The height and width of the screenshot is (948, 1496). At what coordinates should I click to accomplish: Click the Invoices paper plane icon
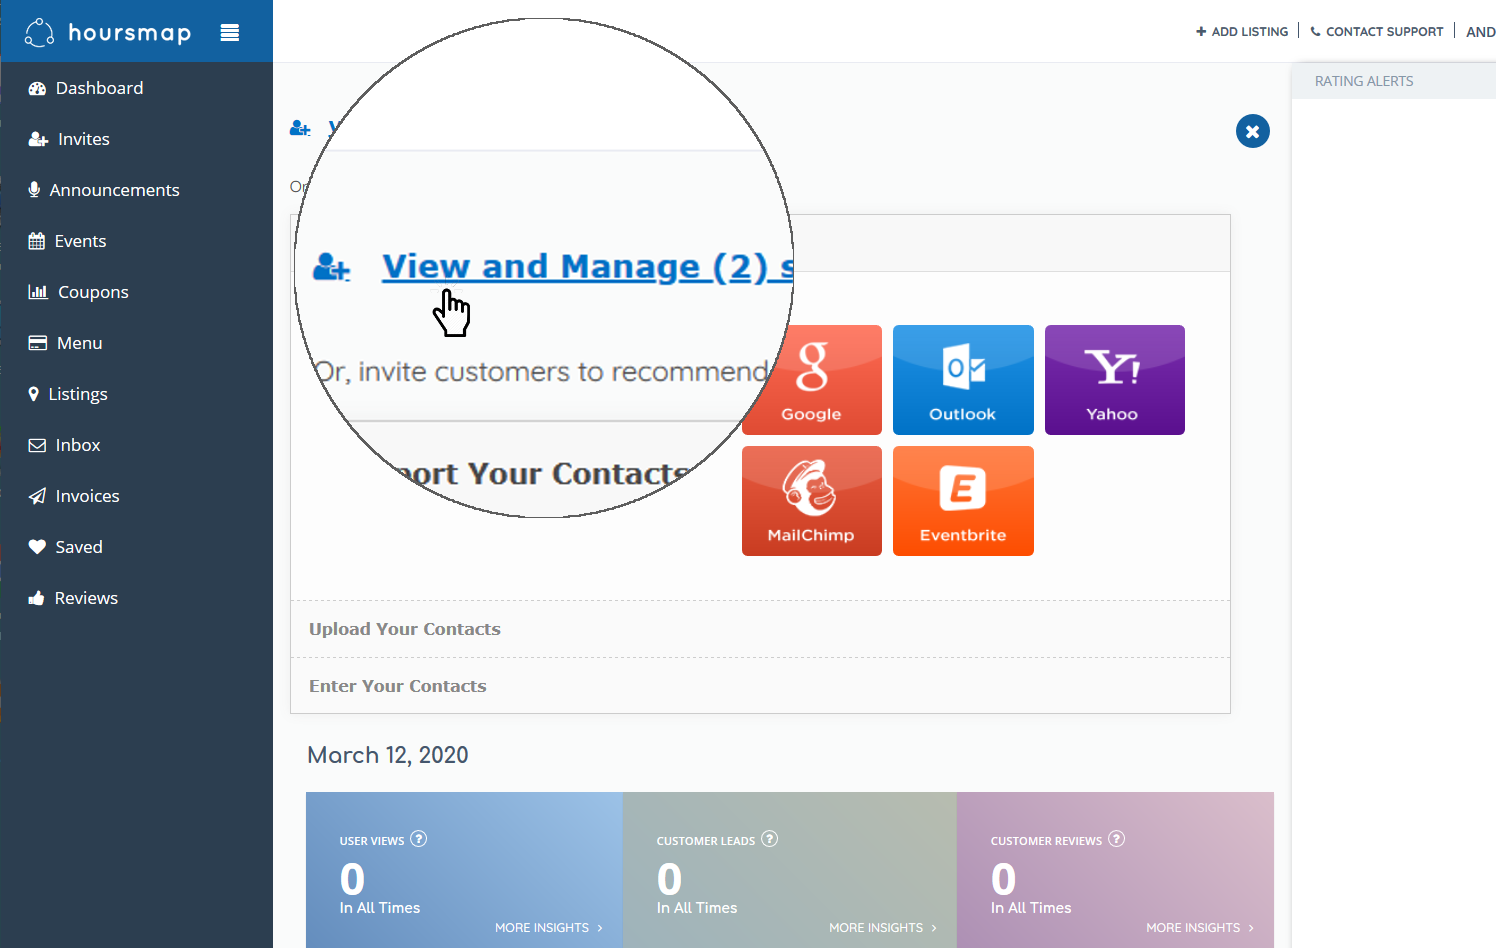tap(37, 496)
